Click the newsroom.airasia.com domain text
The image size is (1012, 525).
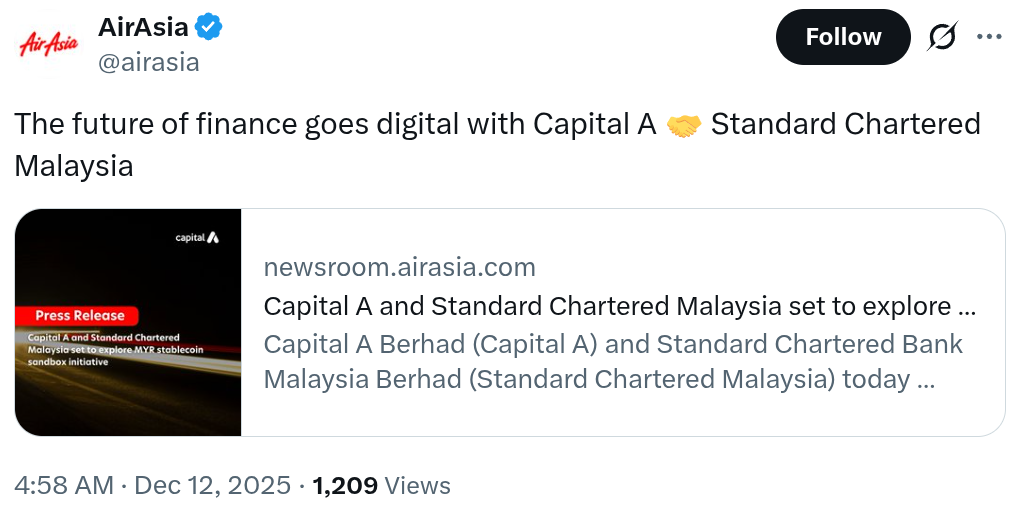399,267
